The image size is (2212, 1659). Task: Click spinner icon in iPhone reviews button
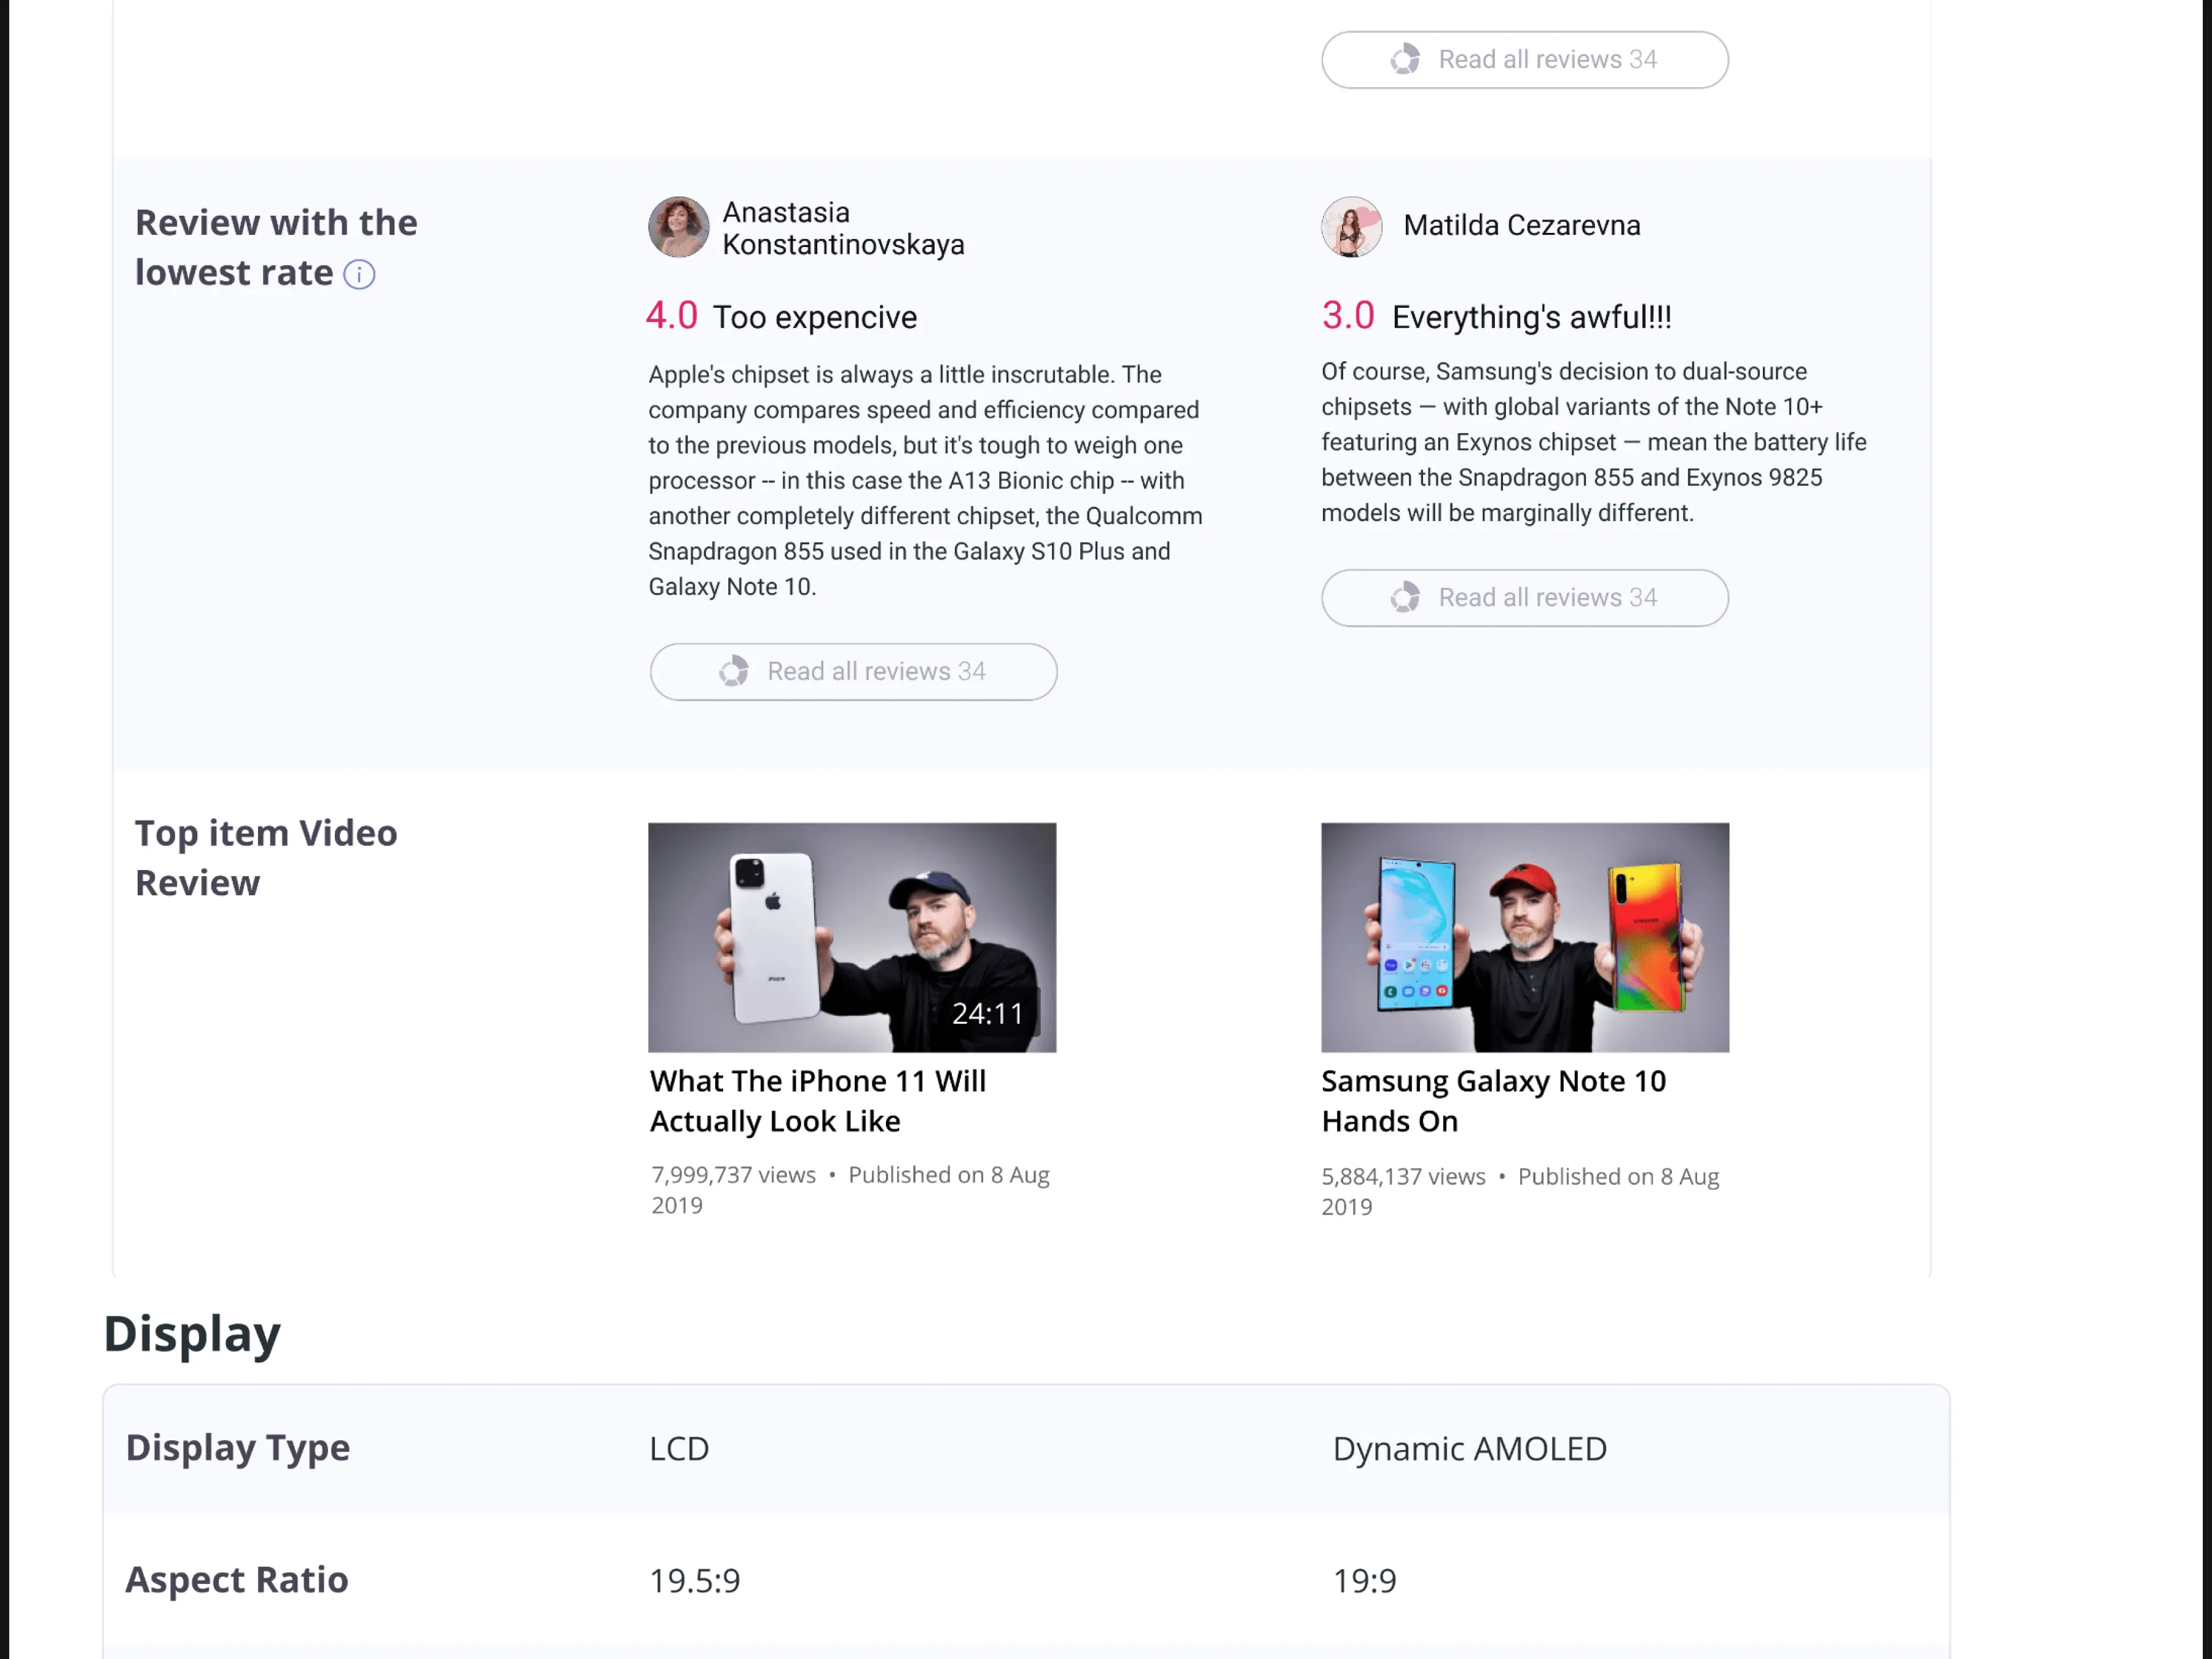point(734,671)
